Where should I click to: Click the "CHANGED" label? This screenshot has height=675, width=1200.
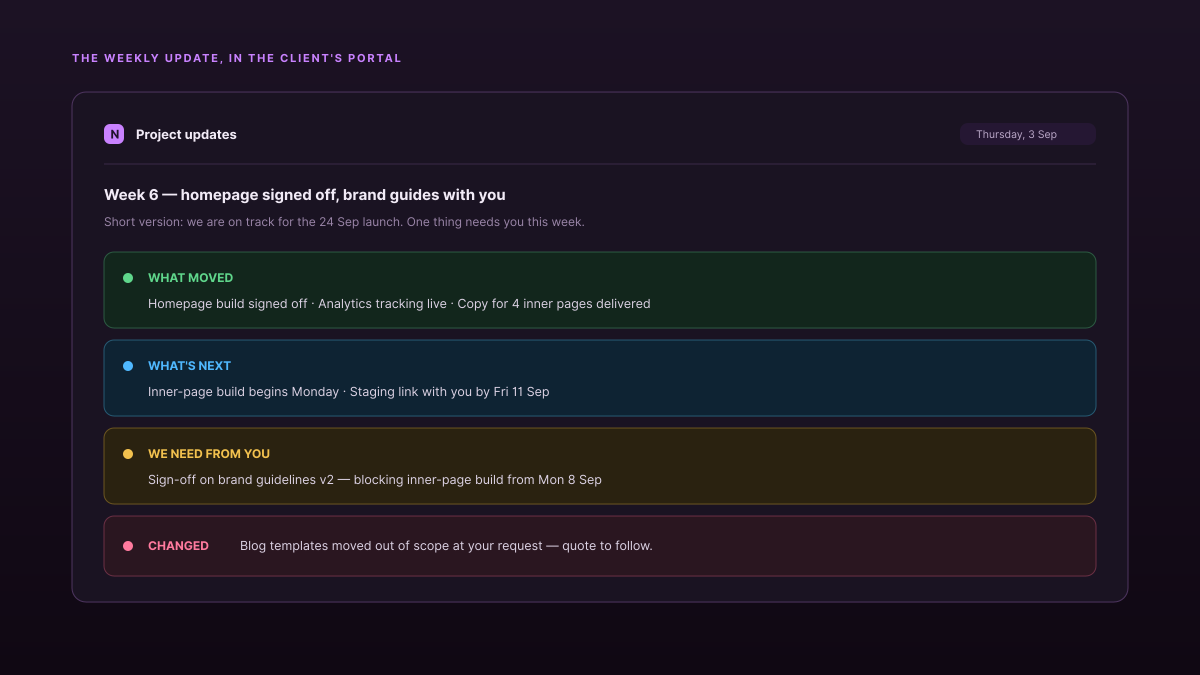[x=178, y=546]
